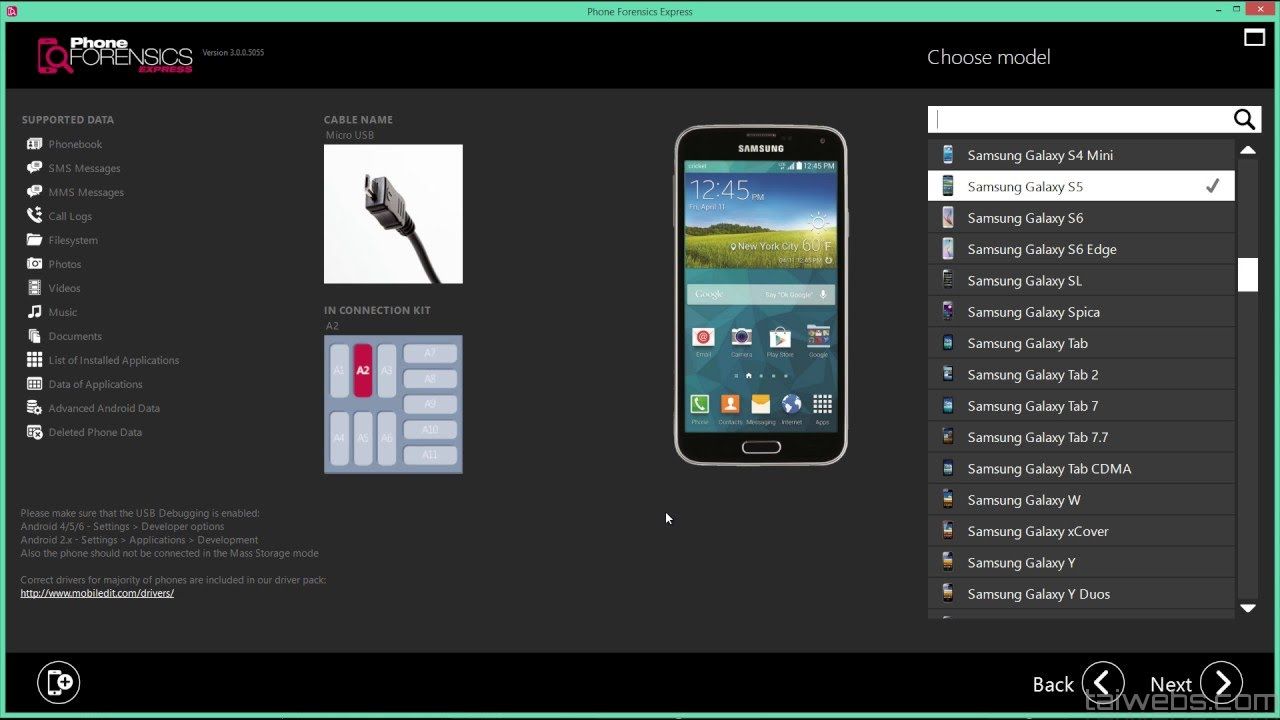The image size is (1280, 720).
Task: Click the Deleted Phone Data icon
Action: coord(34,432)
